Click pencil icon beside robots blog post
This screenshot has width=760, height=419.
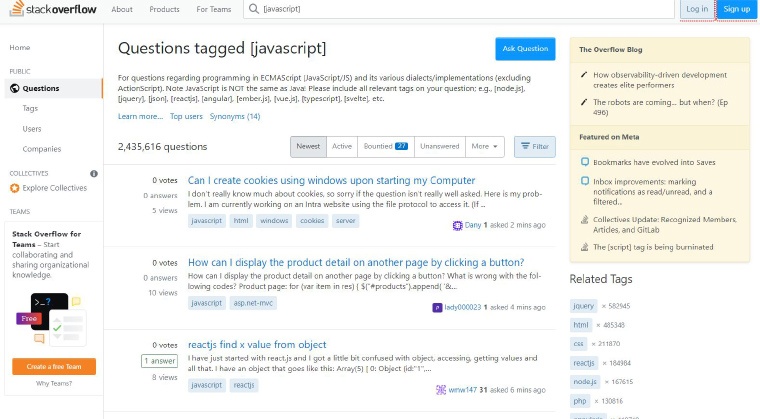584,102
